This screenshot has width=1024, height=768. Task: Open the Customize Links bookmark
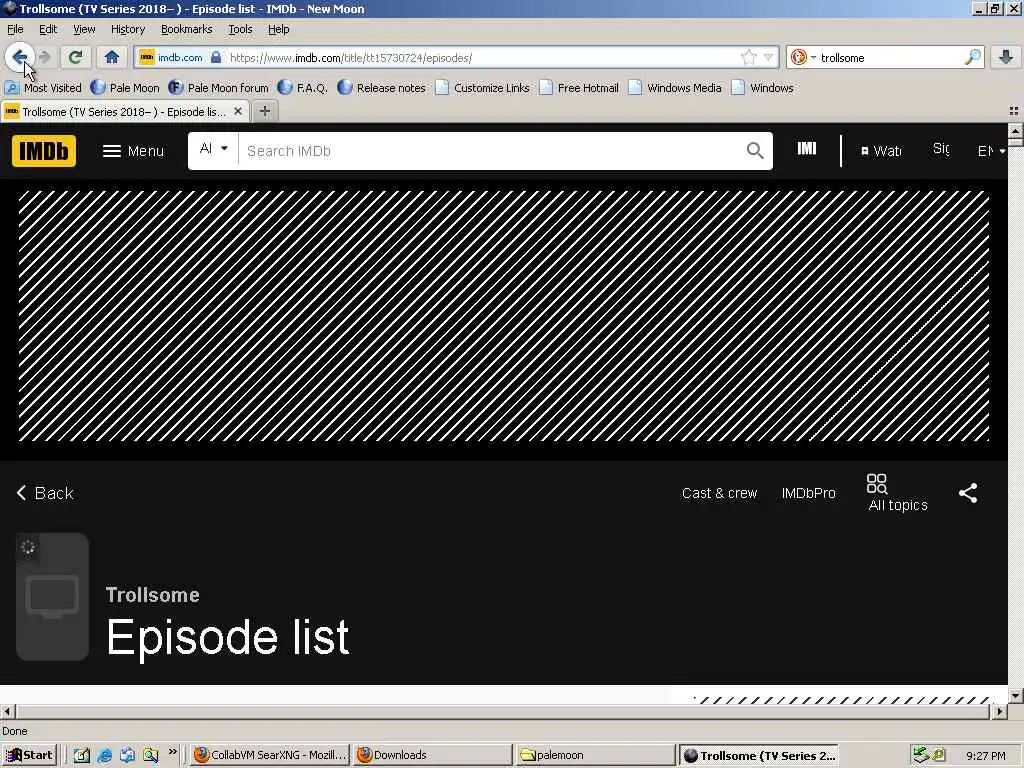pyautogui.click(x=483, y=88)
